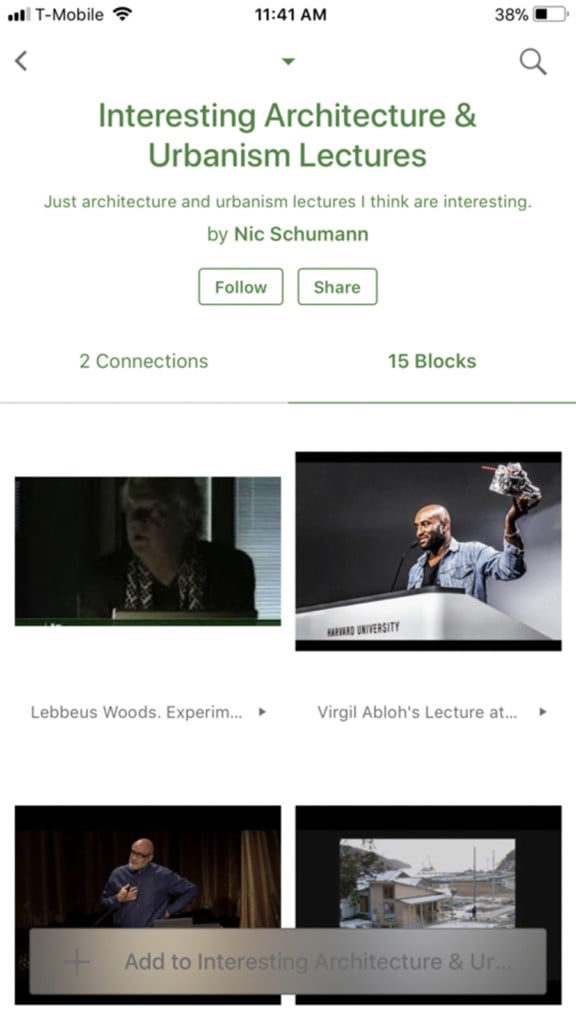
Task: Switch to the 2 Connections tab
Action: (144, 361)
